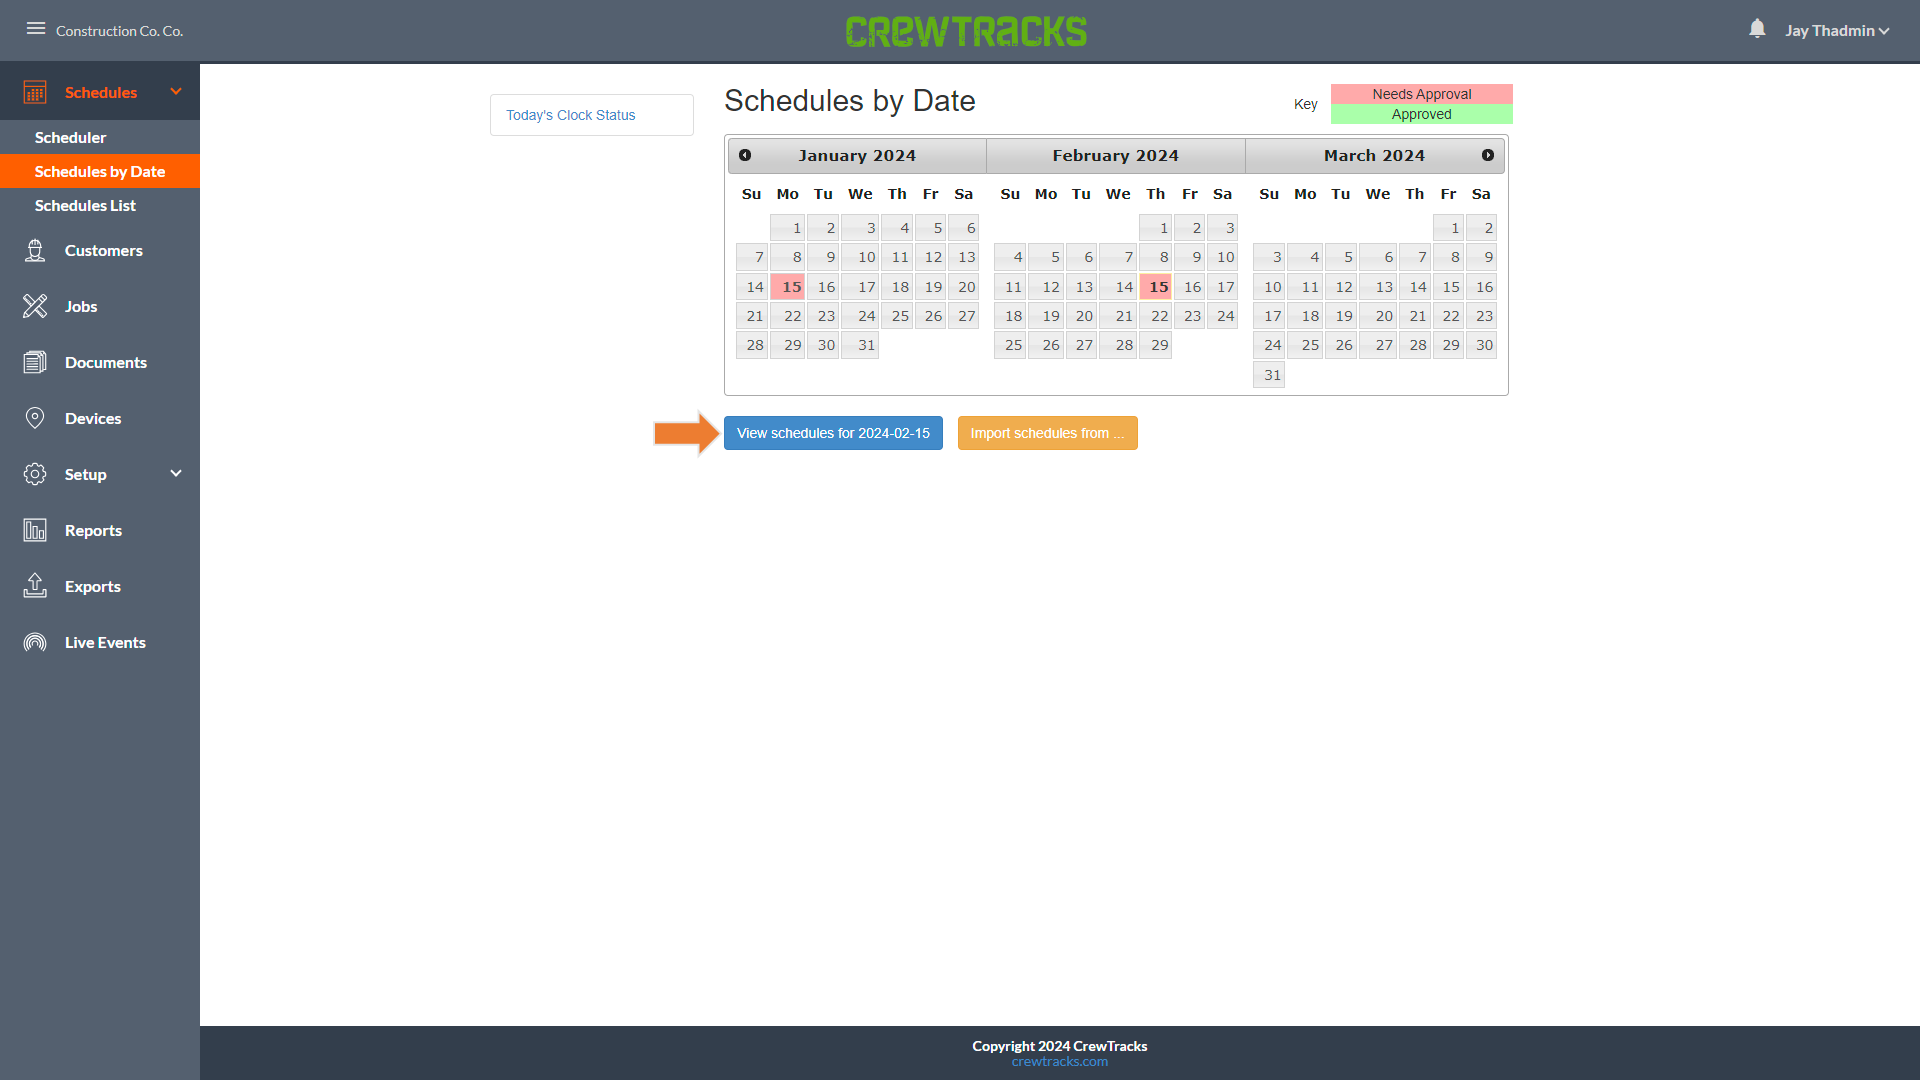Click the Import schedules from button

tap(1047, 433)
